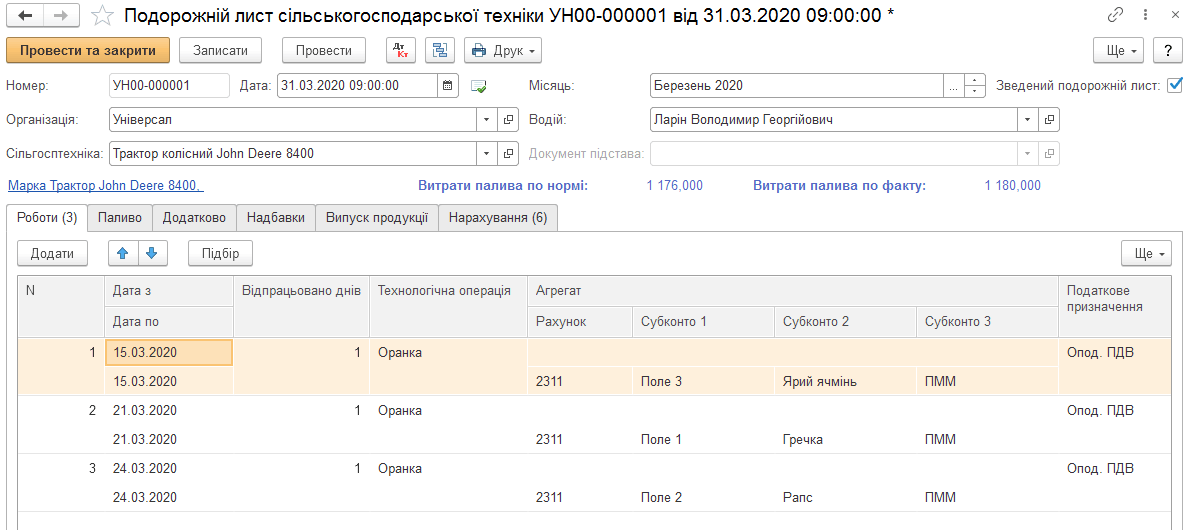Click Відпрацьовано днів column header
Image resolution: width=1194 pixels, height=530 pixels.
click(x=301, y=306)
